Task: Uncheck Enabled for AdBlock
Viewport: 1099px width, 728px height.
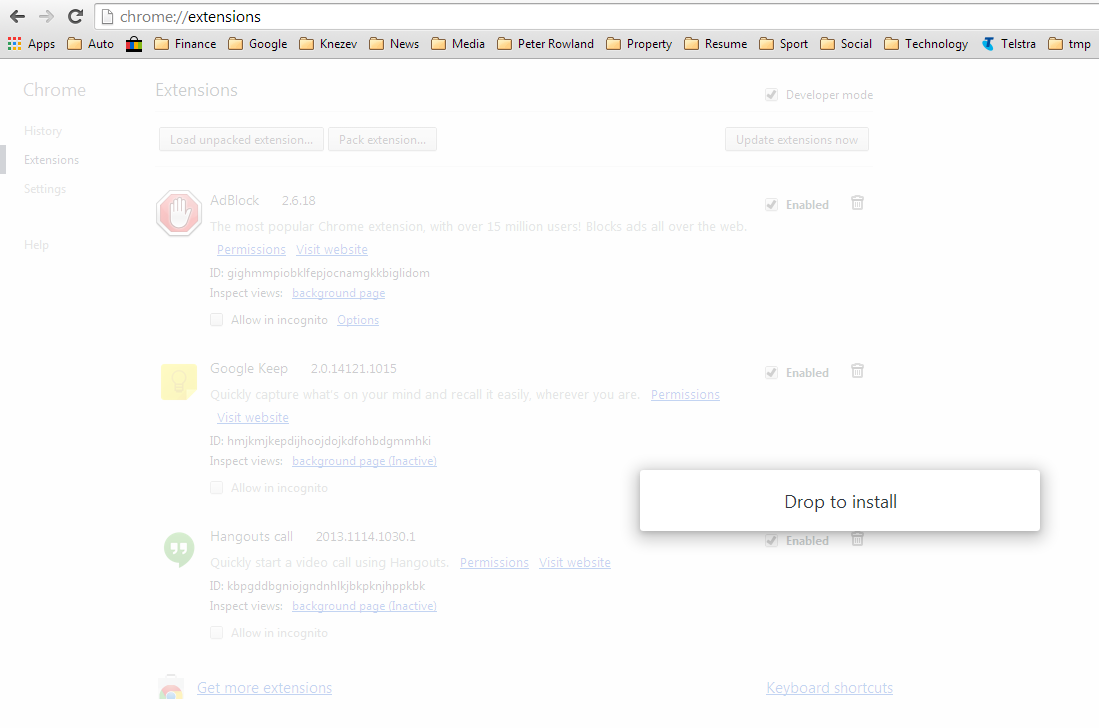Action: (772, 205)
